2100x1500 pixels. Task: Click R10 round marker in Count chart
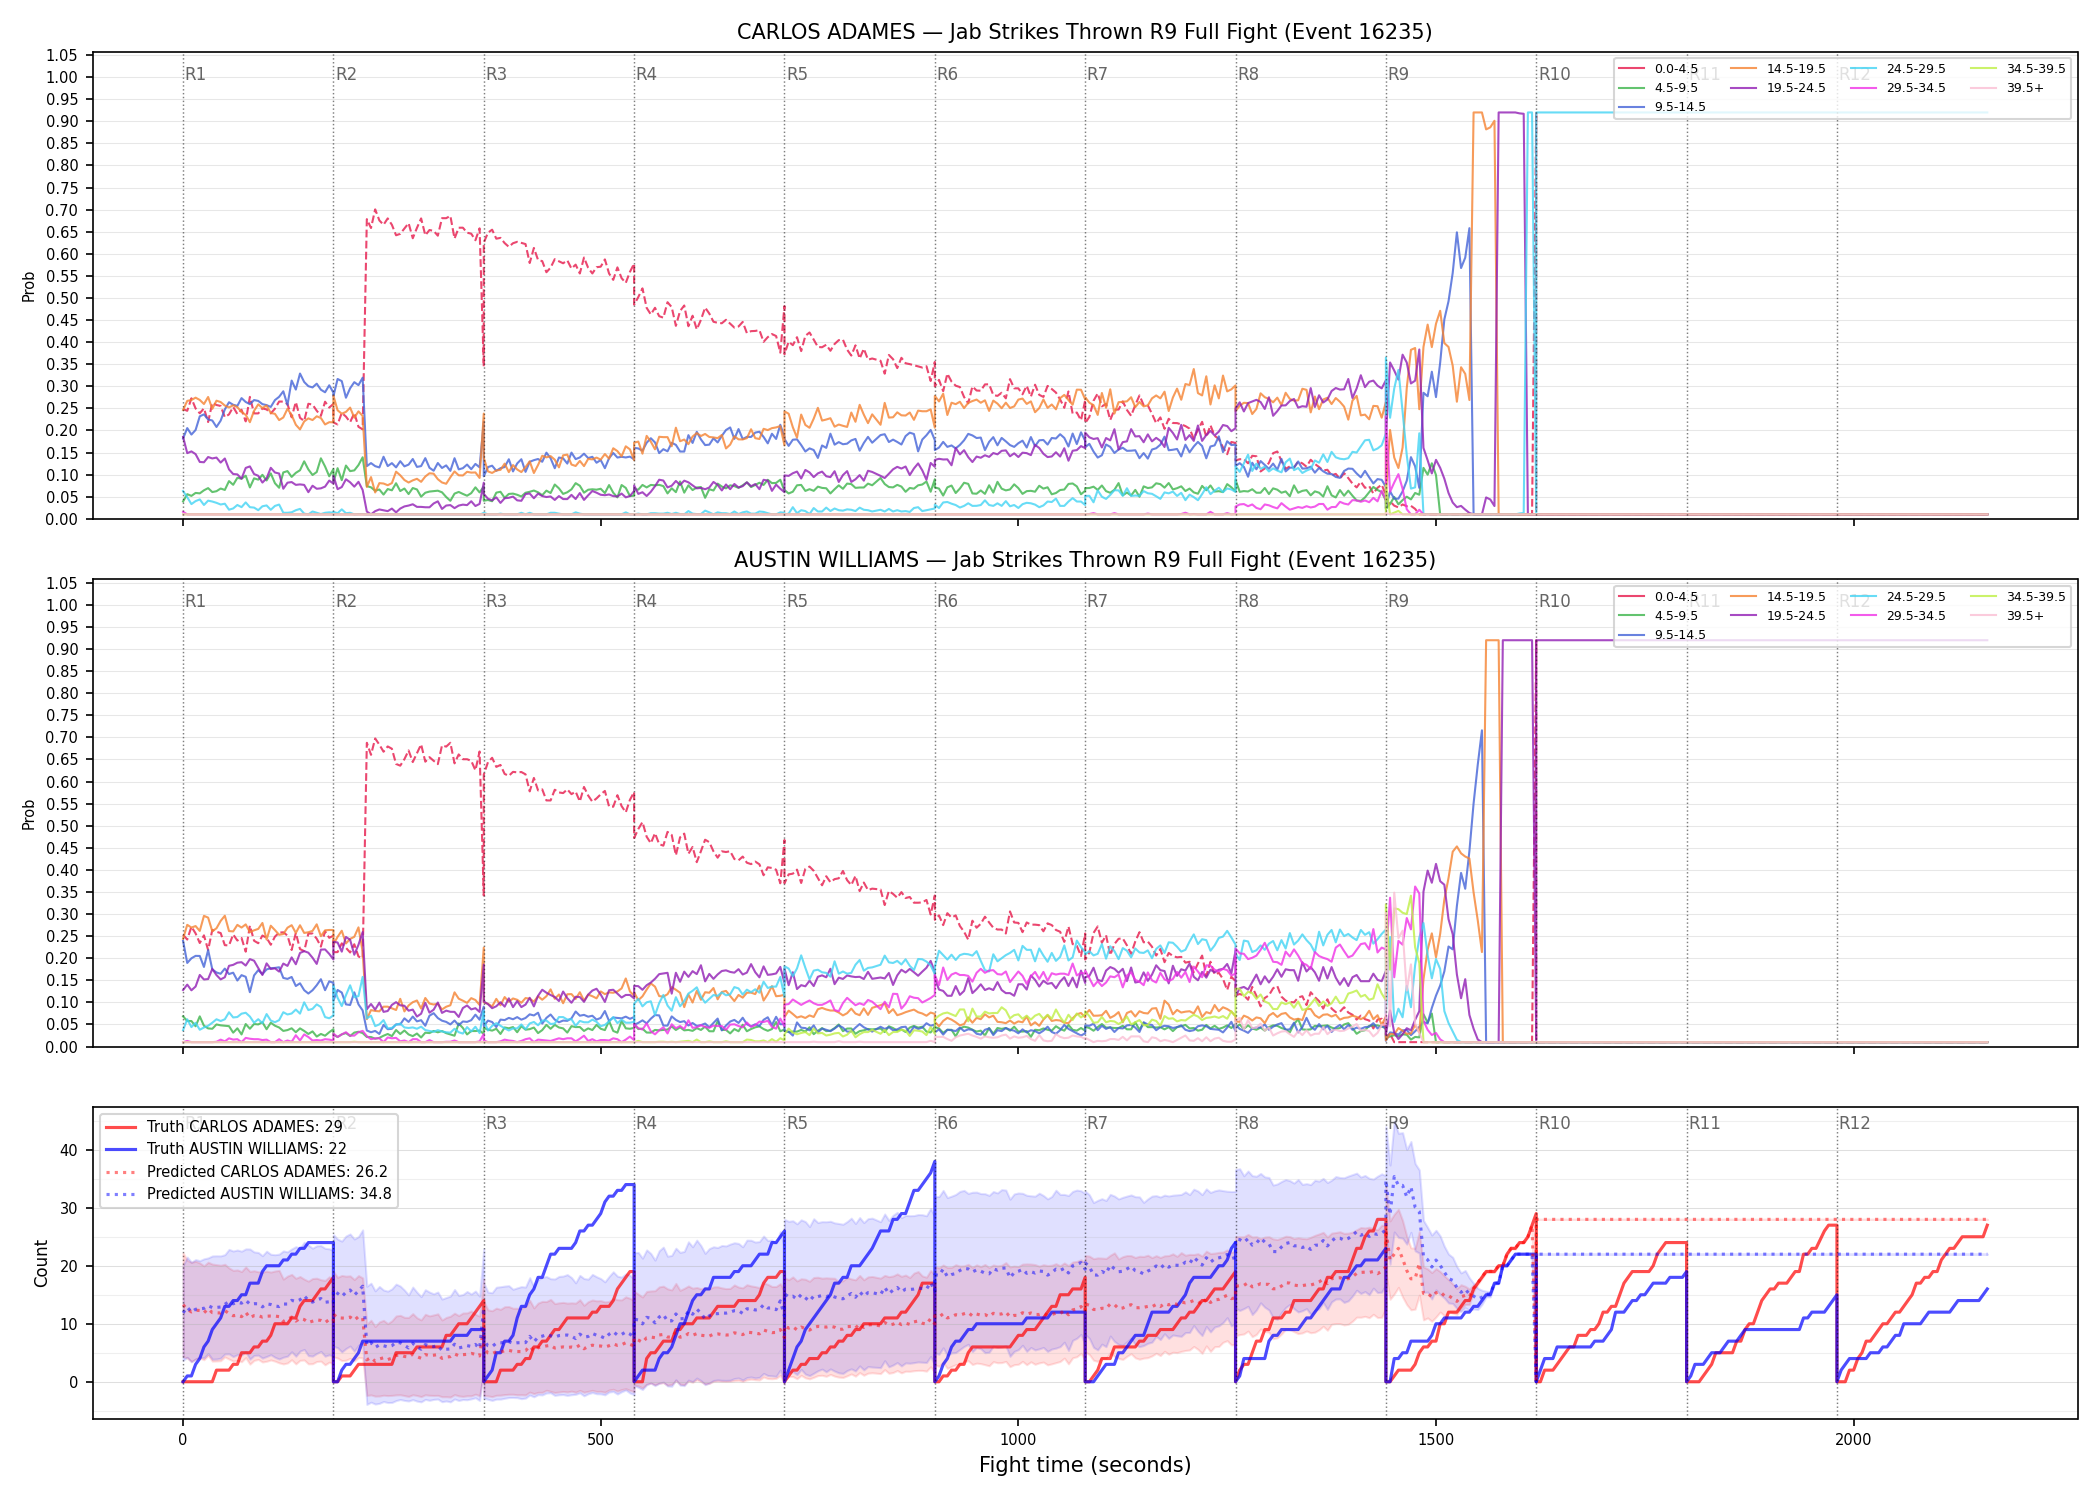(1554, 1123)
